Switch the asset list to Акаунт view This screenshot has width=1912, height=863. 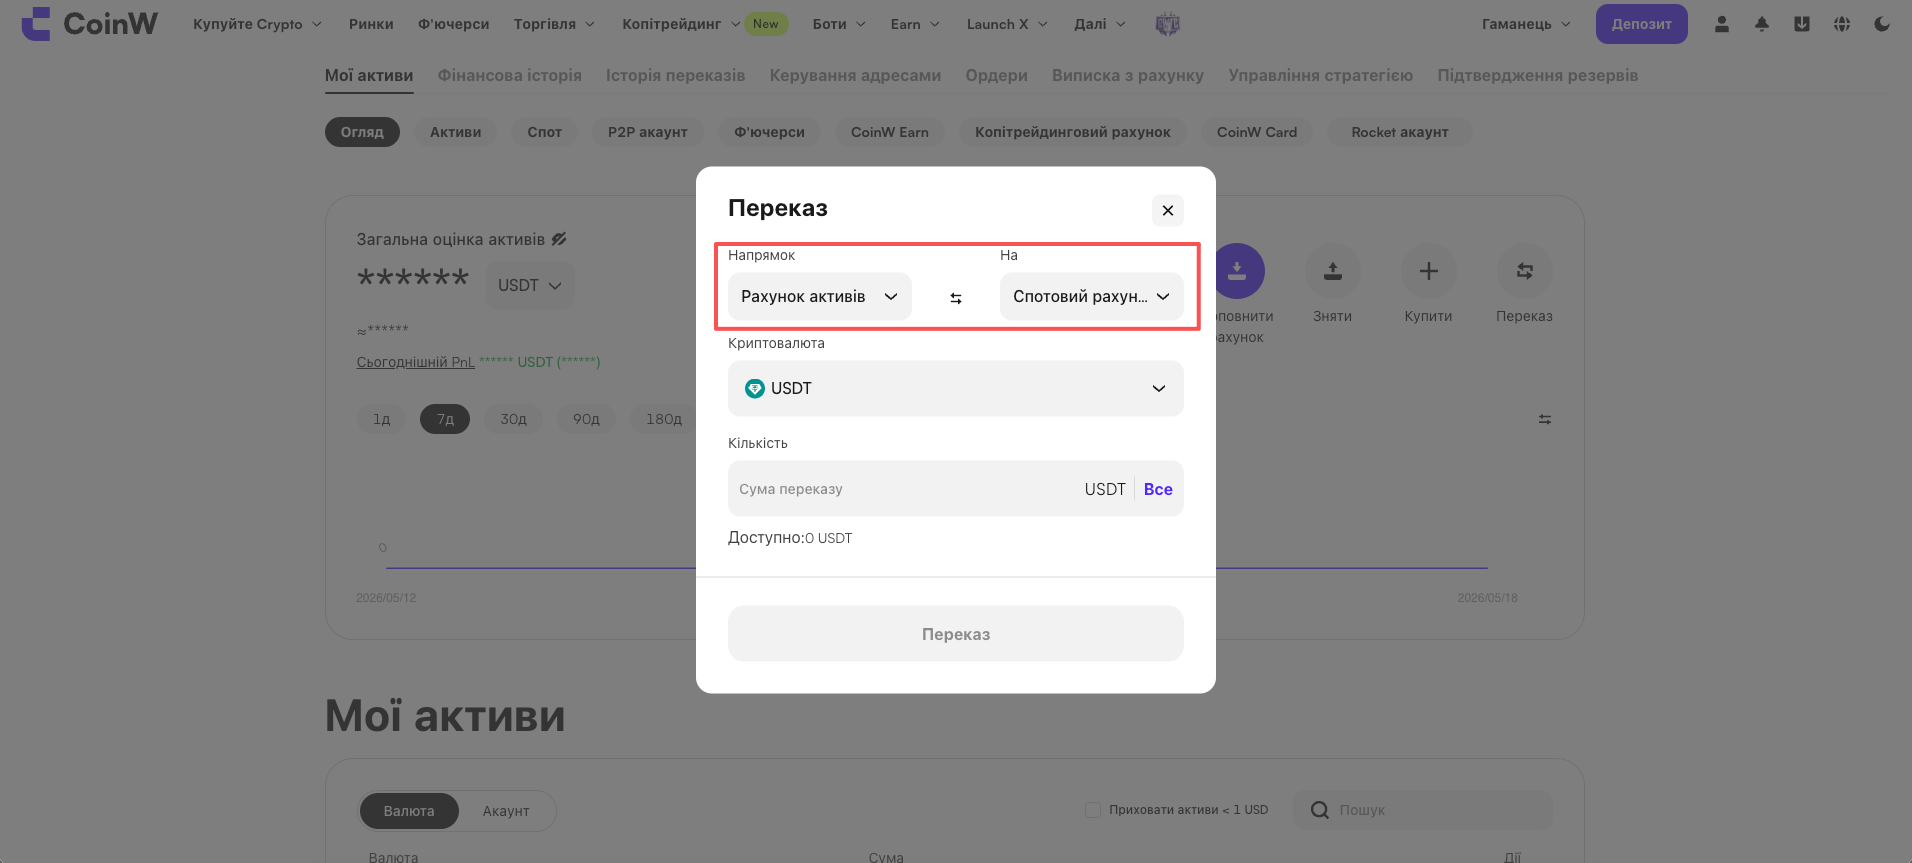coord(506,811)
